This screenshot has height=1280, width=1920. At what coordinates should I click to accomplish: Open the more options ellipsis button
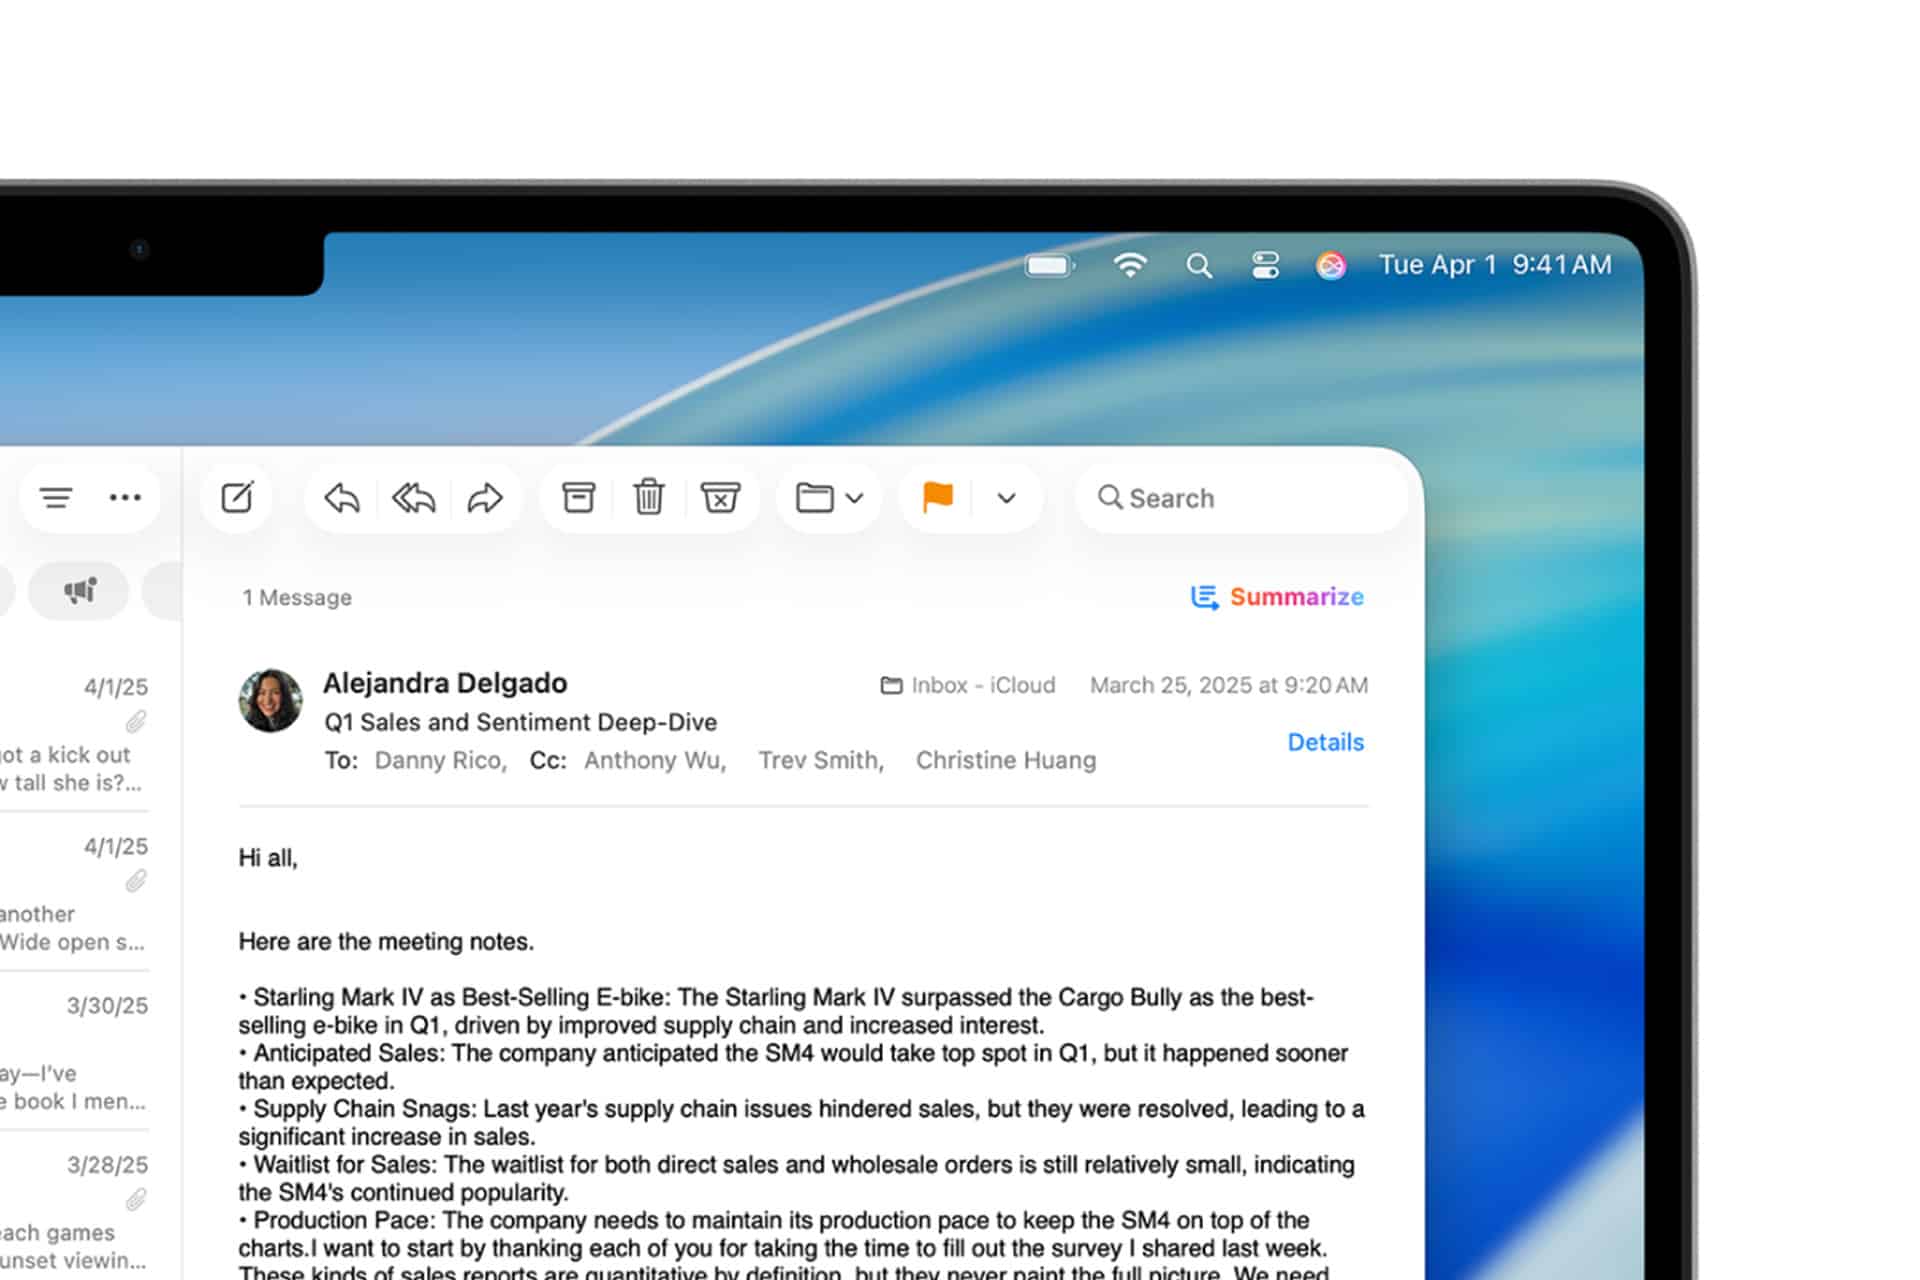point(125,497)
